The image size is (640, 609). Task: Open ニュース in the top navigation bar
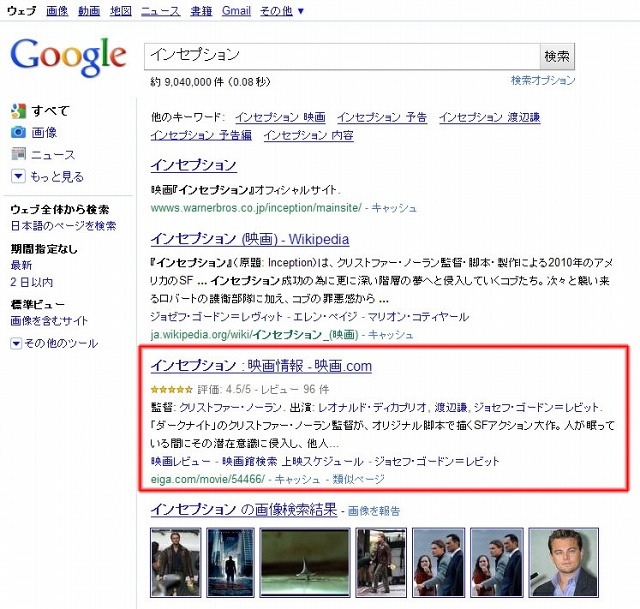click(160, 11)
